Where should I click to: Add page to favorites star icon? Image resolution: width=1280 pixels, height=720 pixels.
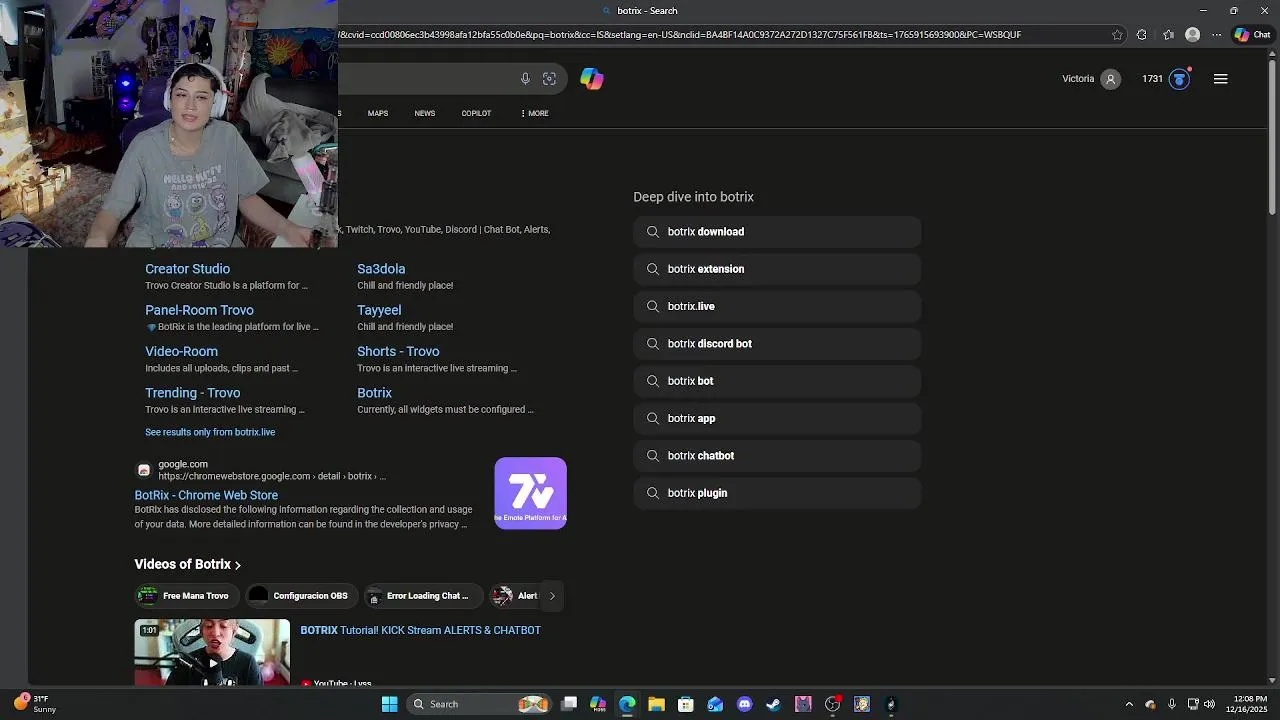tap(1117, 35)
